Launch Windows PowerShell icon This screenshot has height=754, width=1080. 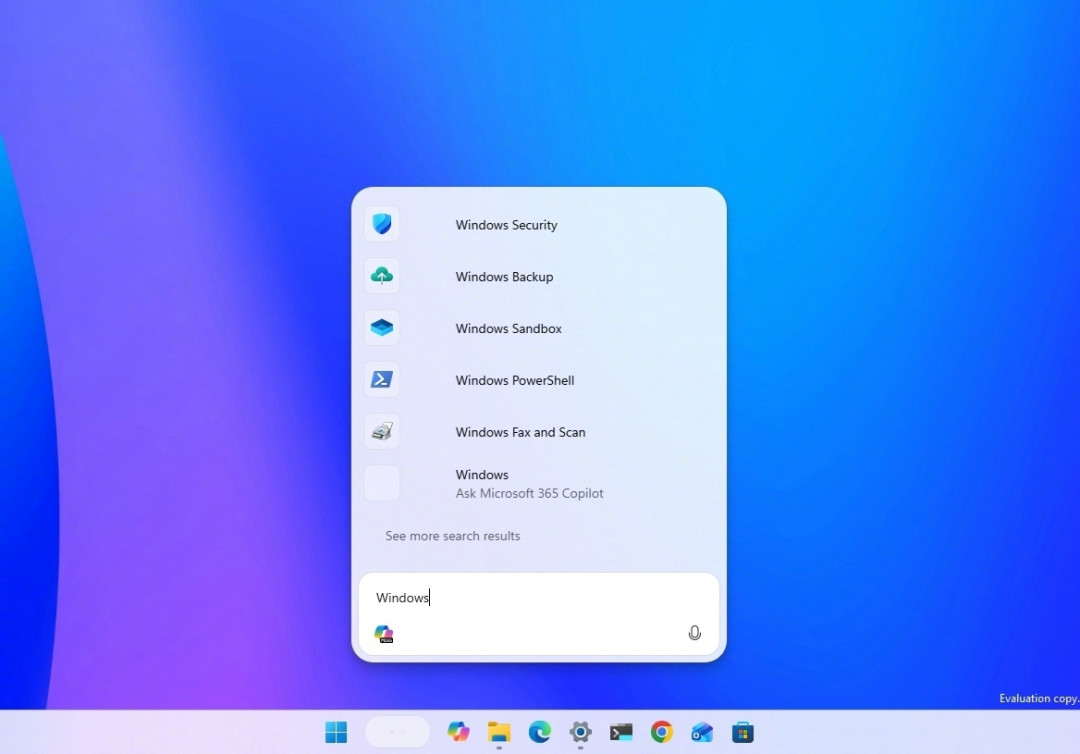(382, 379)
